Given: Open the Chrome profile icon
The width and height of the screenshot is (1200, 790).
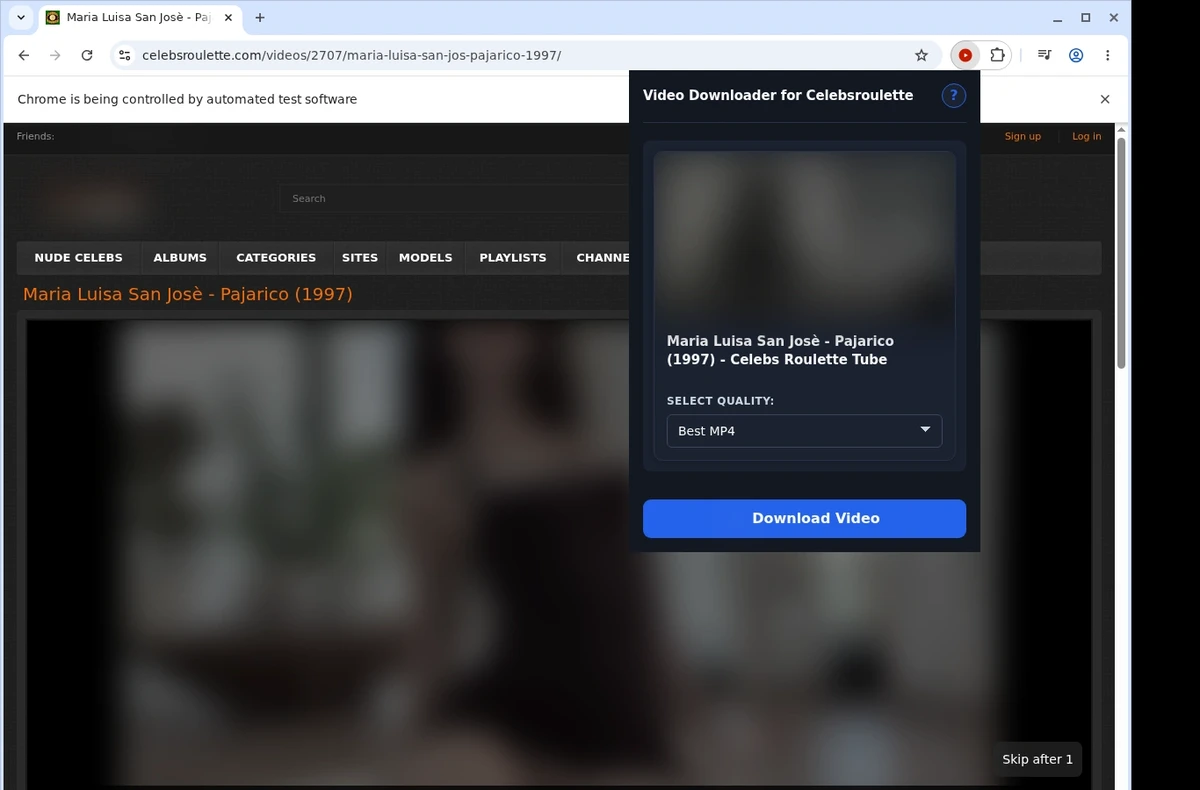Looking at the screenshot, I should click(x=1076, y=55).
